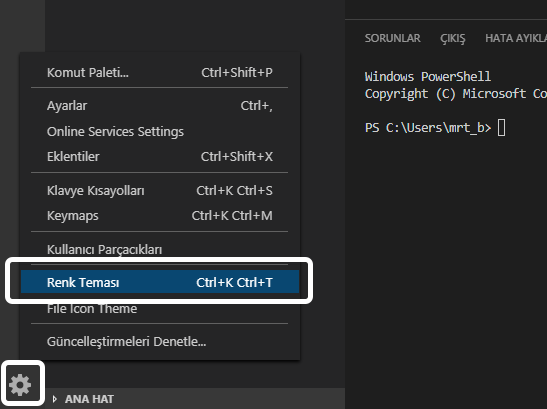Select Klavye Kısayolları entry
Screen dimensions: 547x409
[x=159, y=191]
